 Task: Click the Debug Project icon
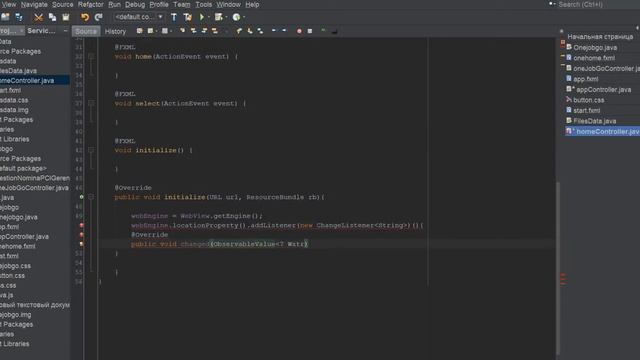(219, 17)
